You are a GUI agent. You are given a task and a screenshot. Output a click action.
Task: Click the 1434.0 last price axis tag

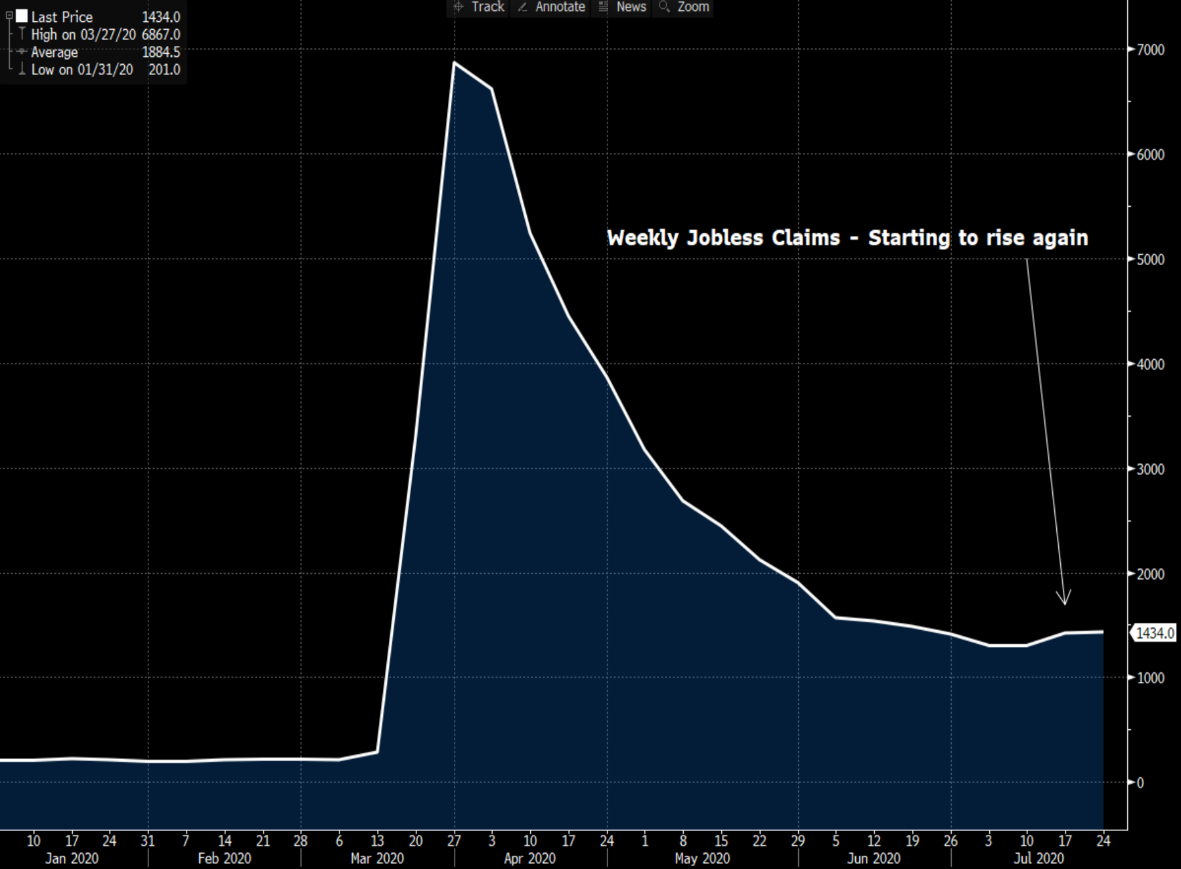[x=1153, y=633]
